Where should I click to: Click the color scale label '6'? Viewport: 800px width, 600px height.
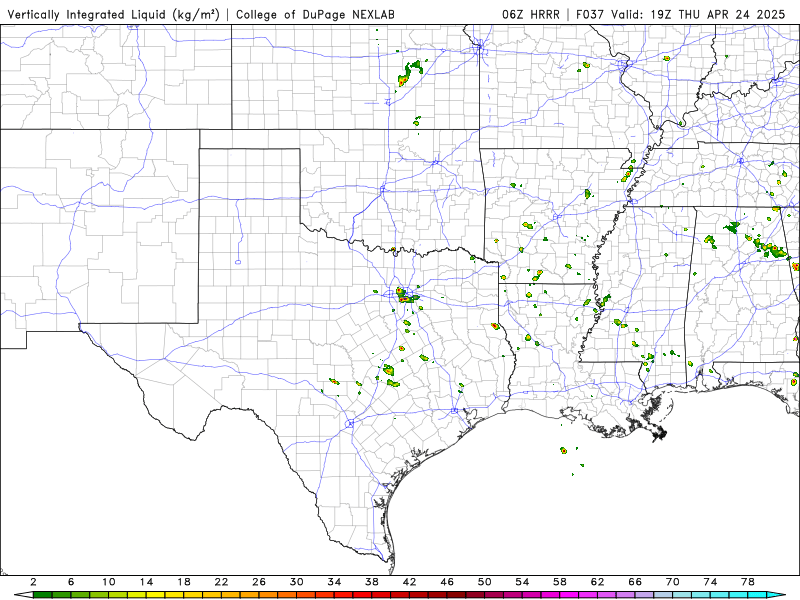pos(71,582)
